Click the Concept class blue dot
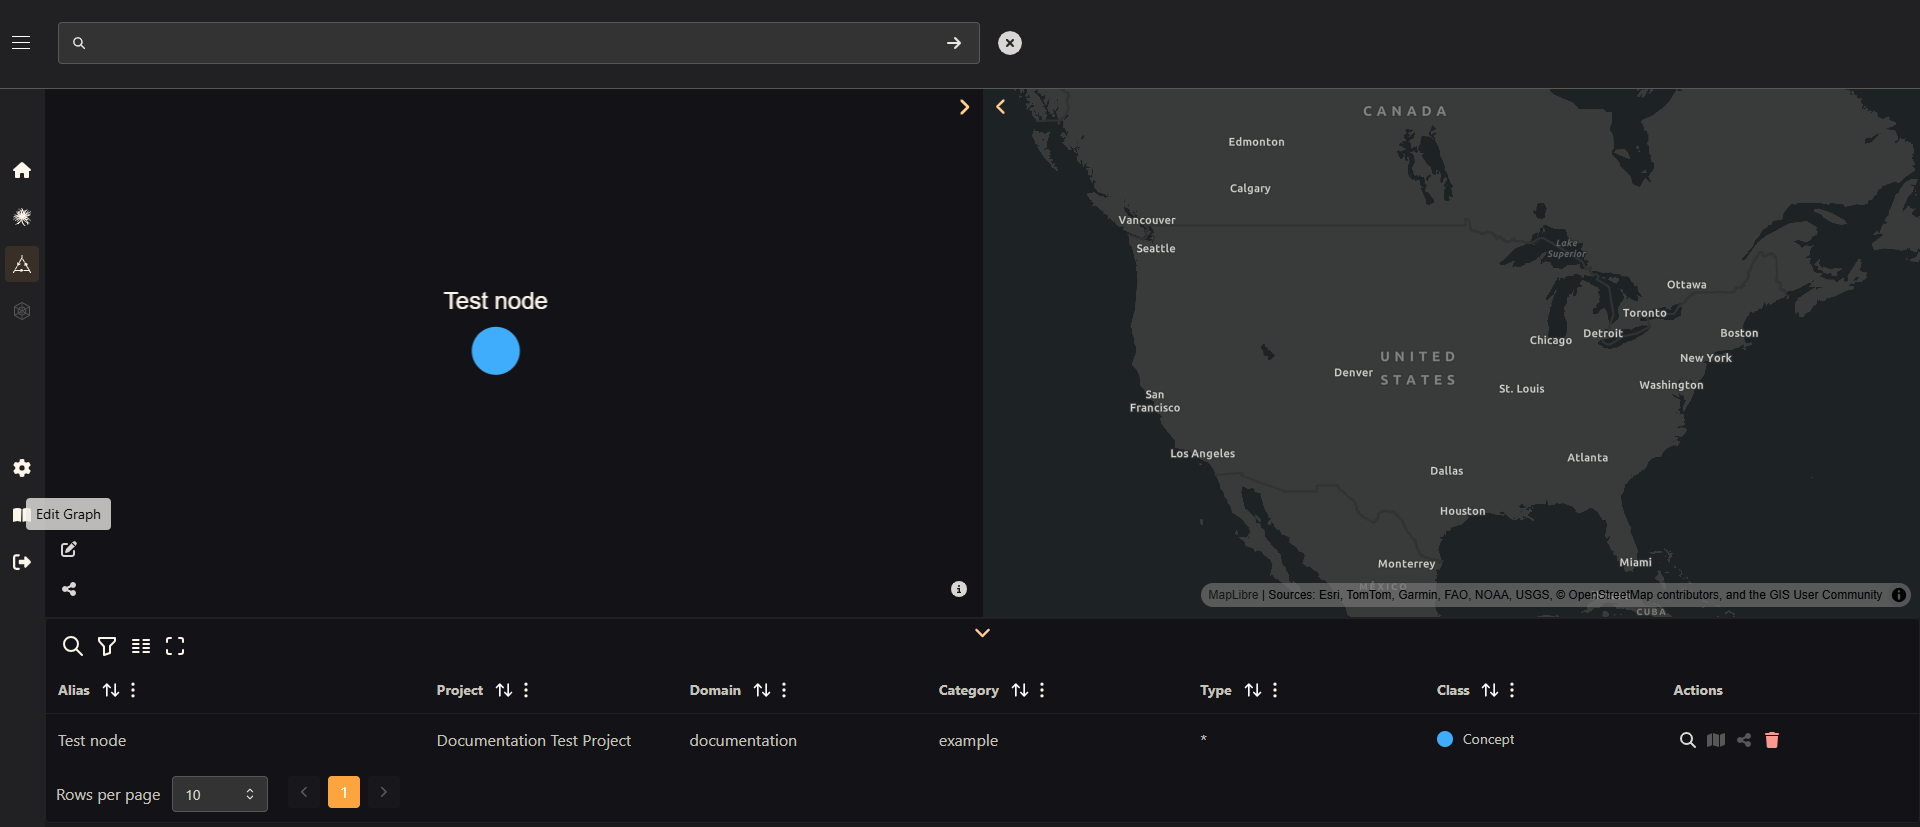This screenshot has width=1920, height=827. (1445, 739)
